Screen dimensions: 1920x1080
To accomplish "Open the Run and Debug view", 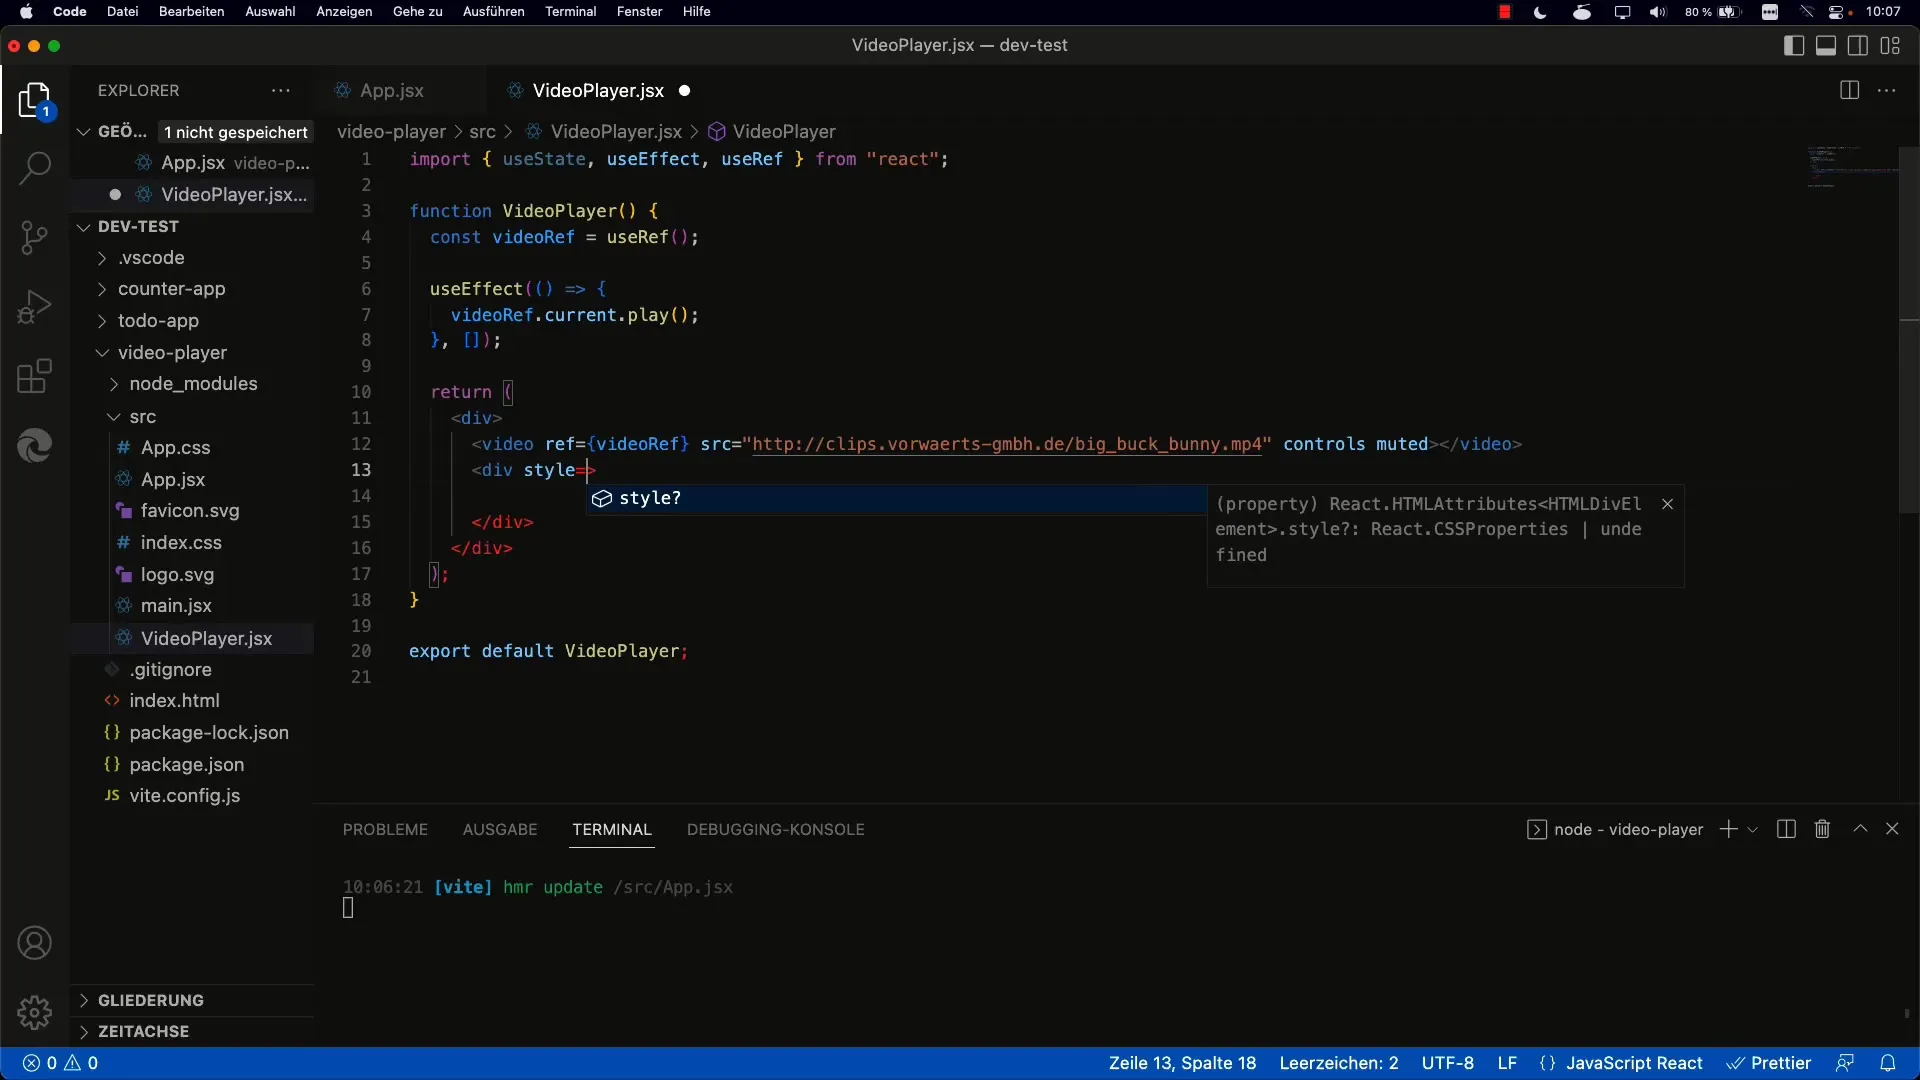I will click(x=34, y=307).
